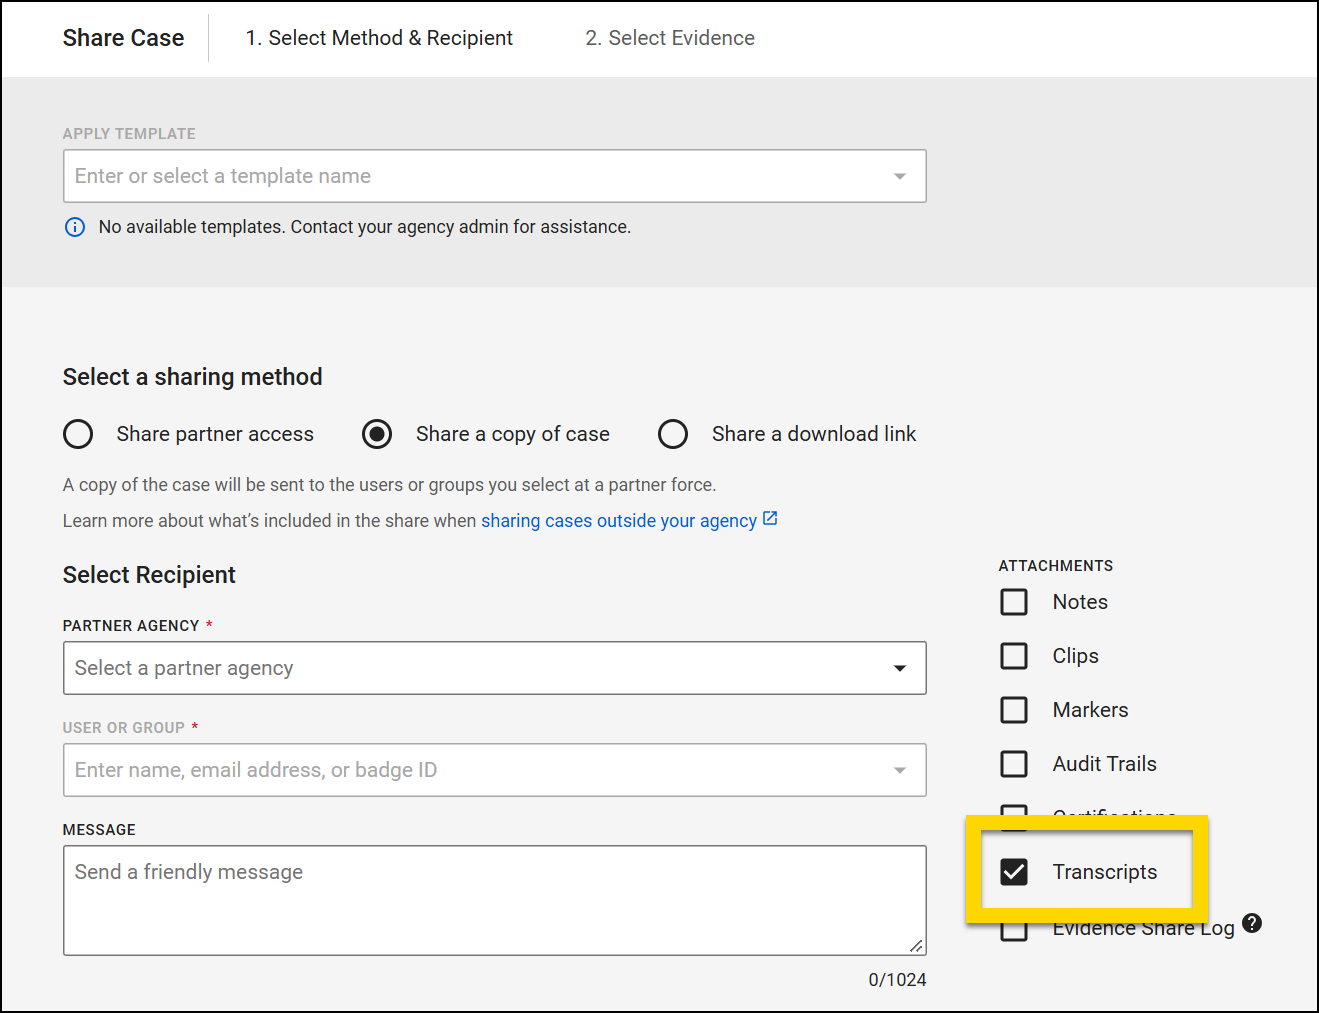1319x1013 pixels.
Task: Open the User or Group dropdown
Action: click(899, 770)
